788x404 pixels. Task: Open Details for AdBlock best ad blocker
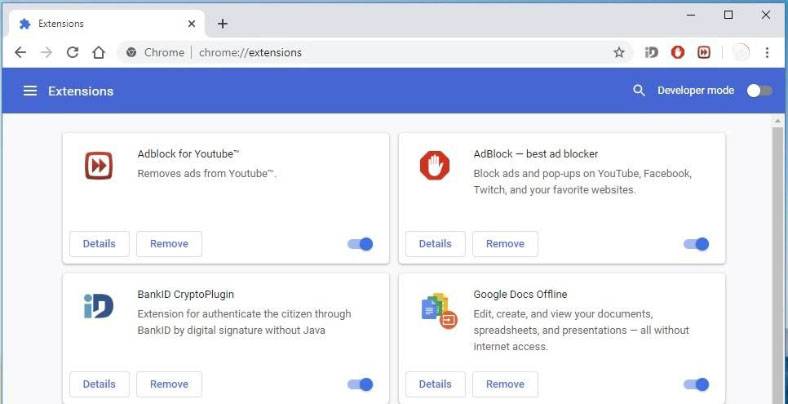[x=435, y=244]
